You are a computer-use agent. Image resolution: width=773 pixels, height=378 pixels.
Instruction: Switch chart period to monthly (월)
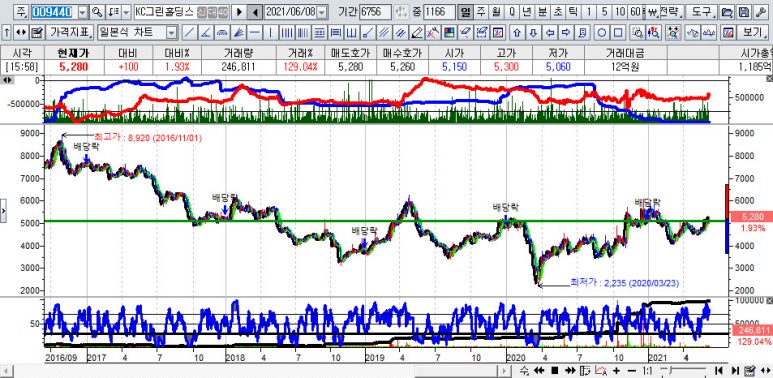[x=495, y=11]
